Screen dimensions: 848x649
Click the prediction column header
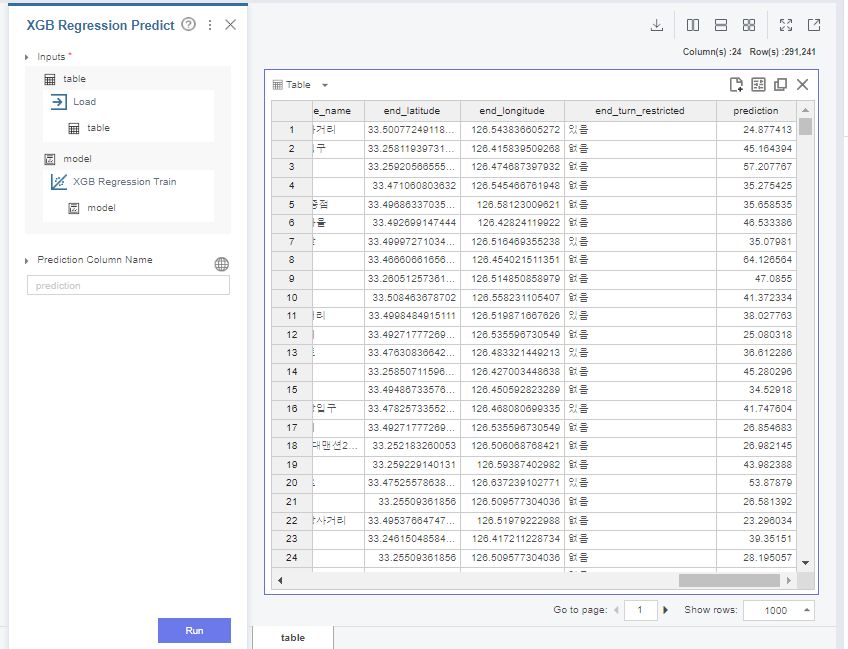click(x=756, y=110)
